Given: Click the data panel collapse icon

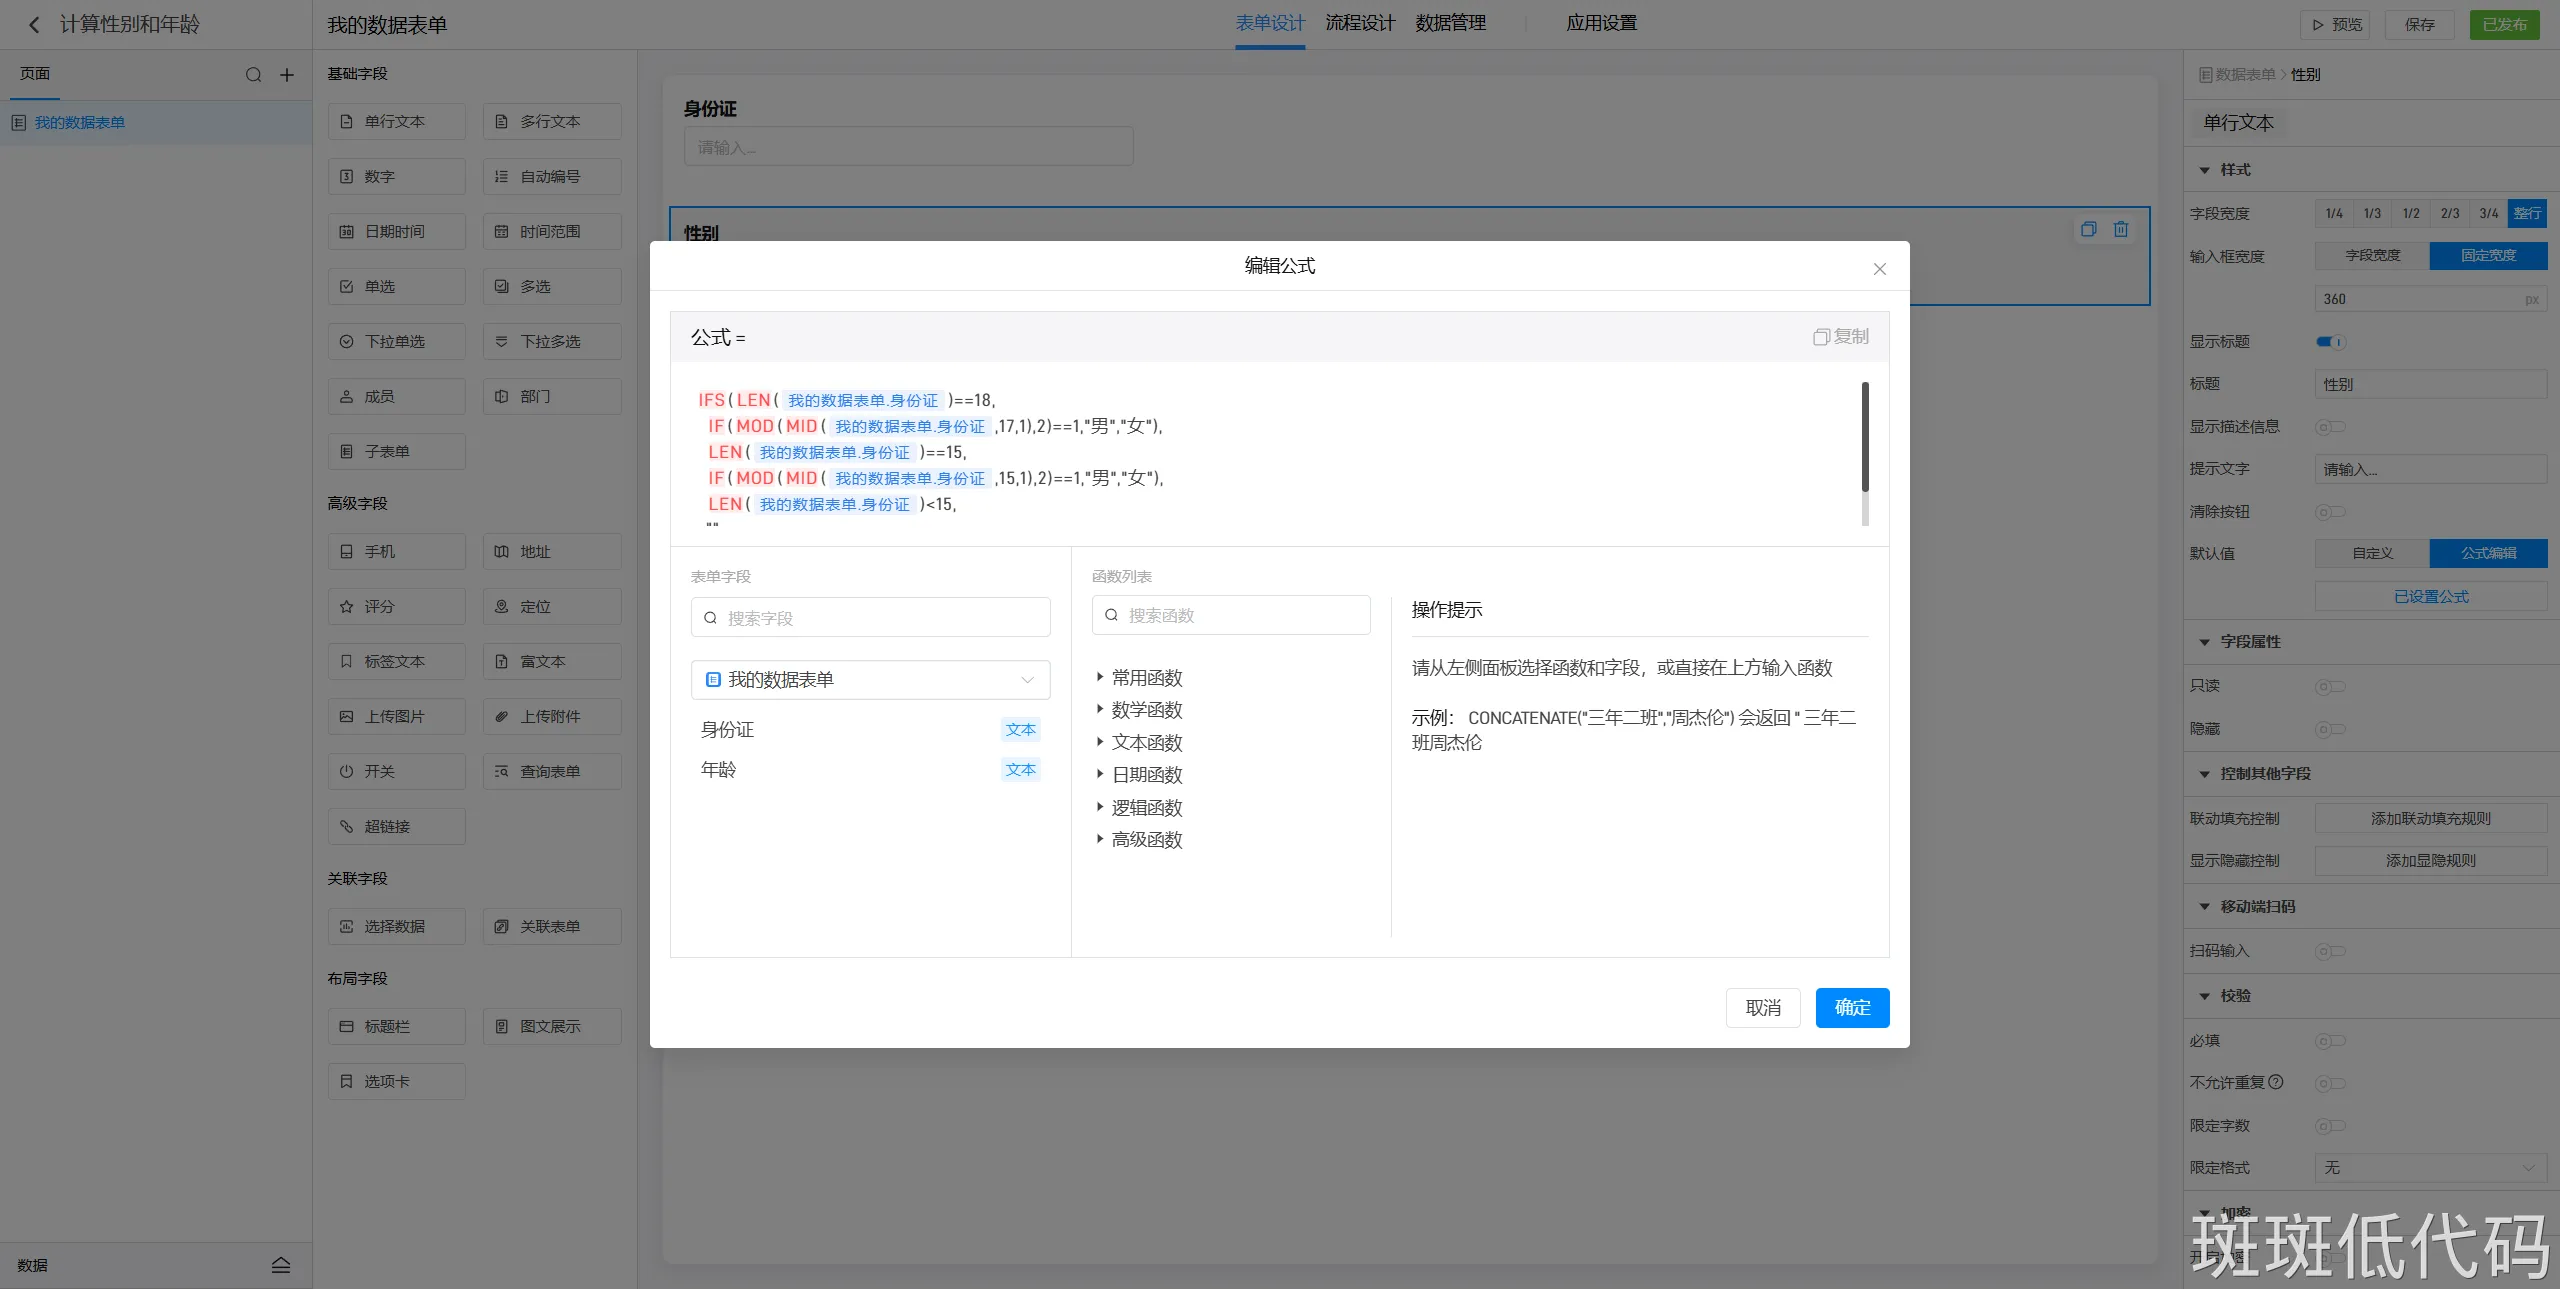Looking at the screenshot, I should point(281,1265).
